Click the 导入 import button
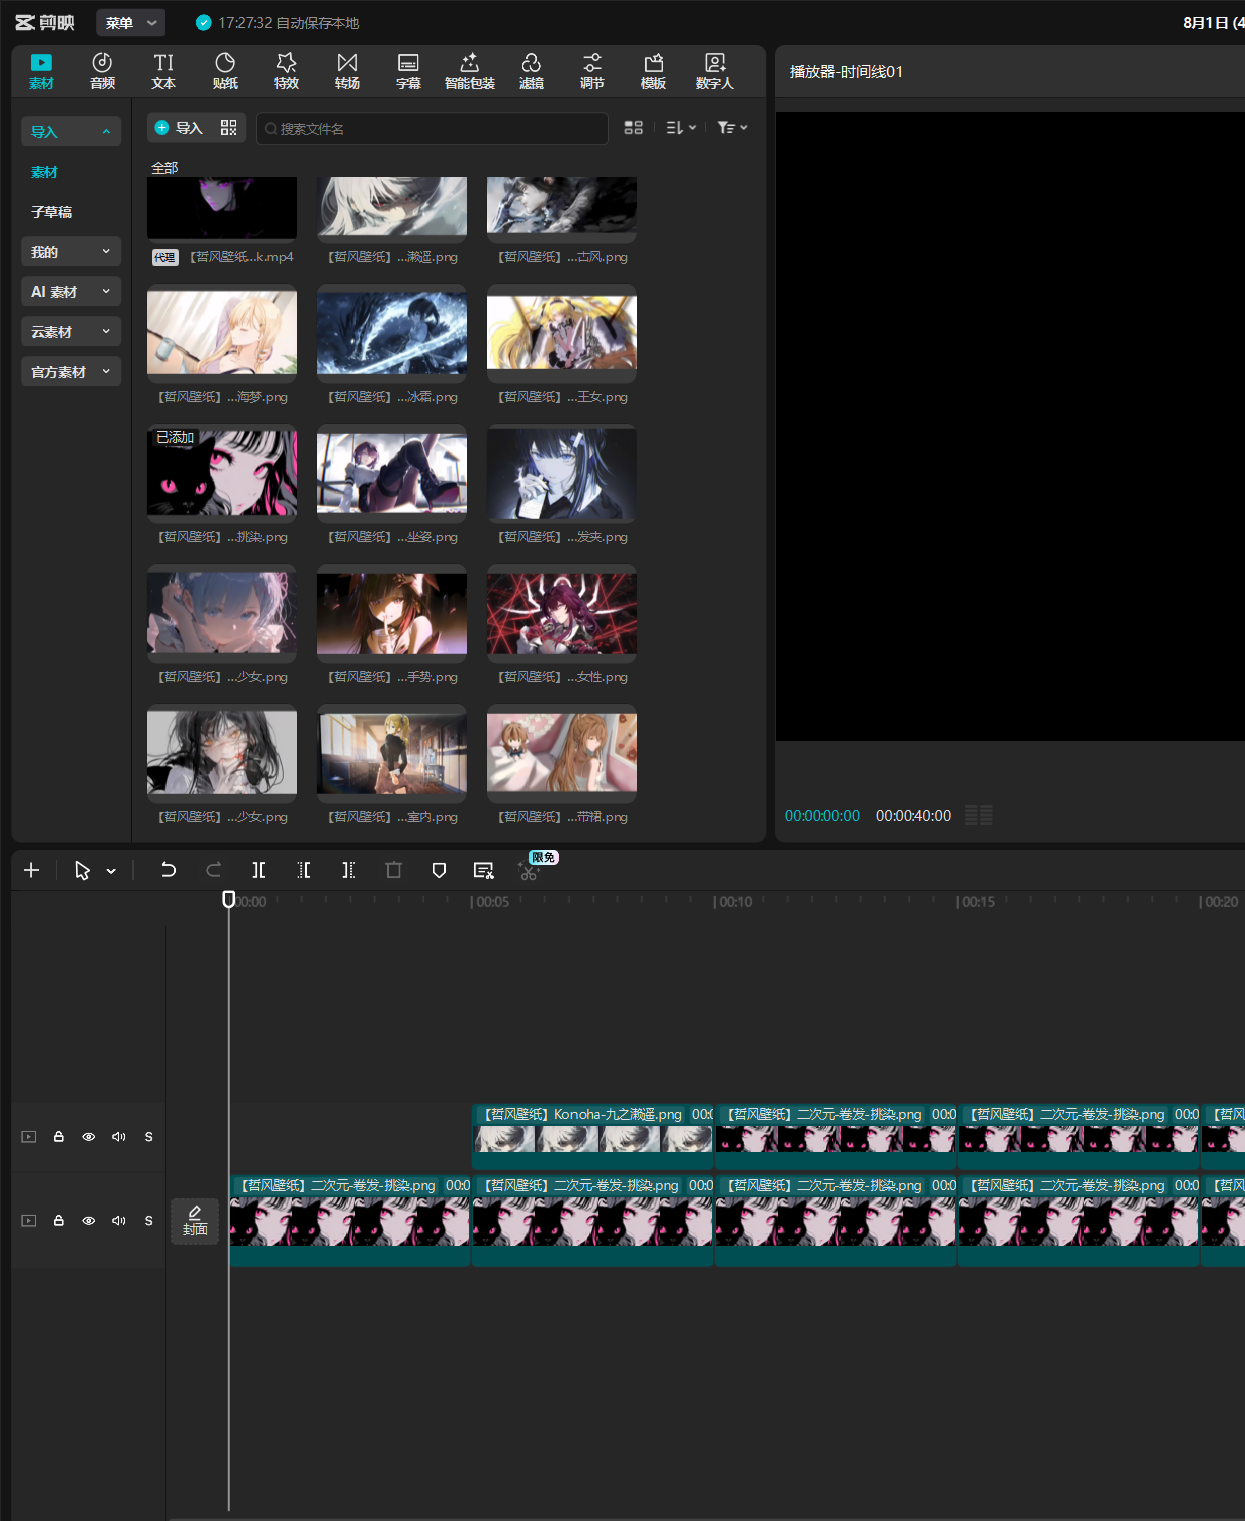 tap(178, 128)
